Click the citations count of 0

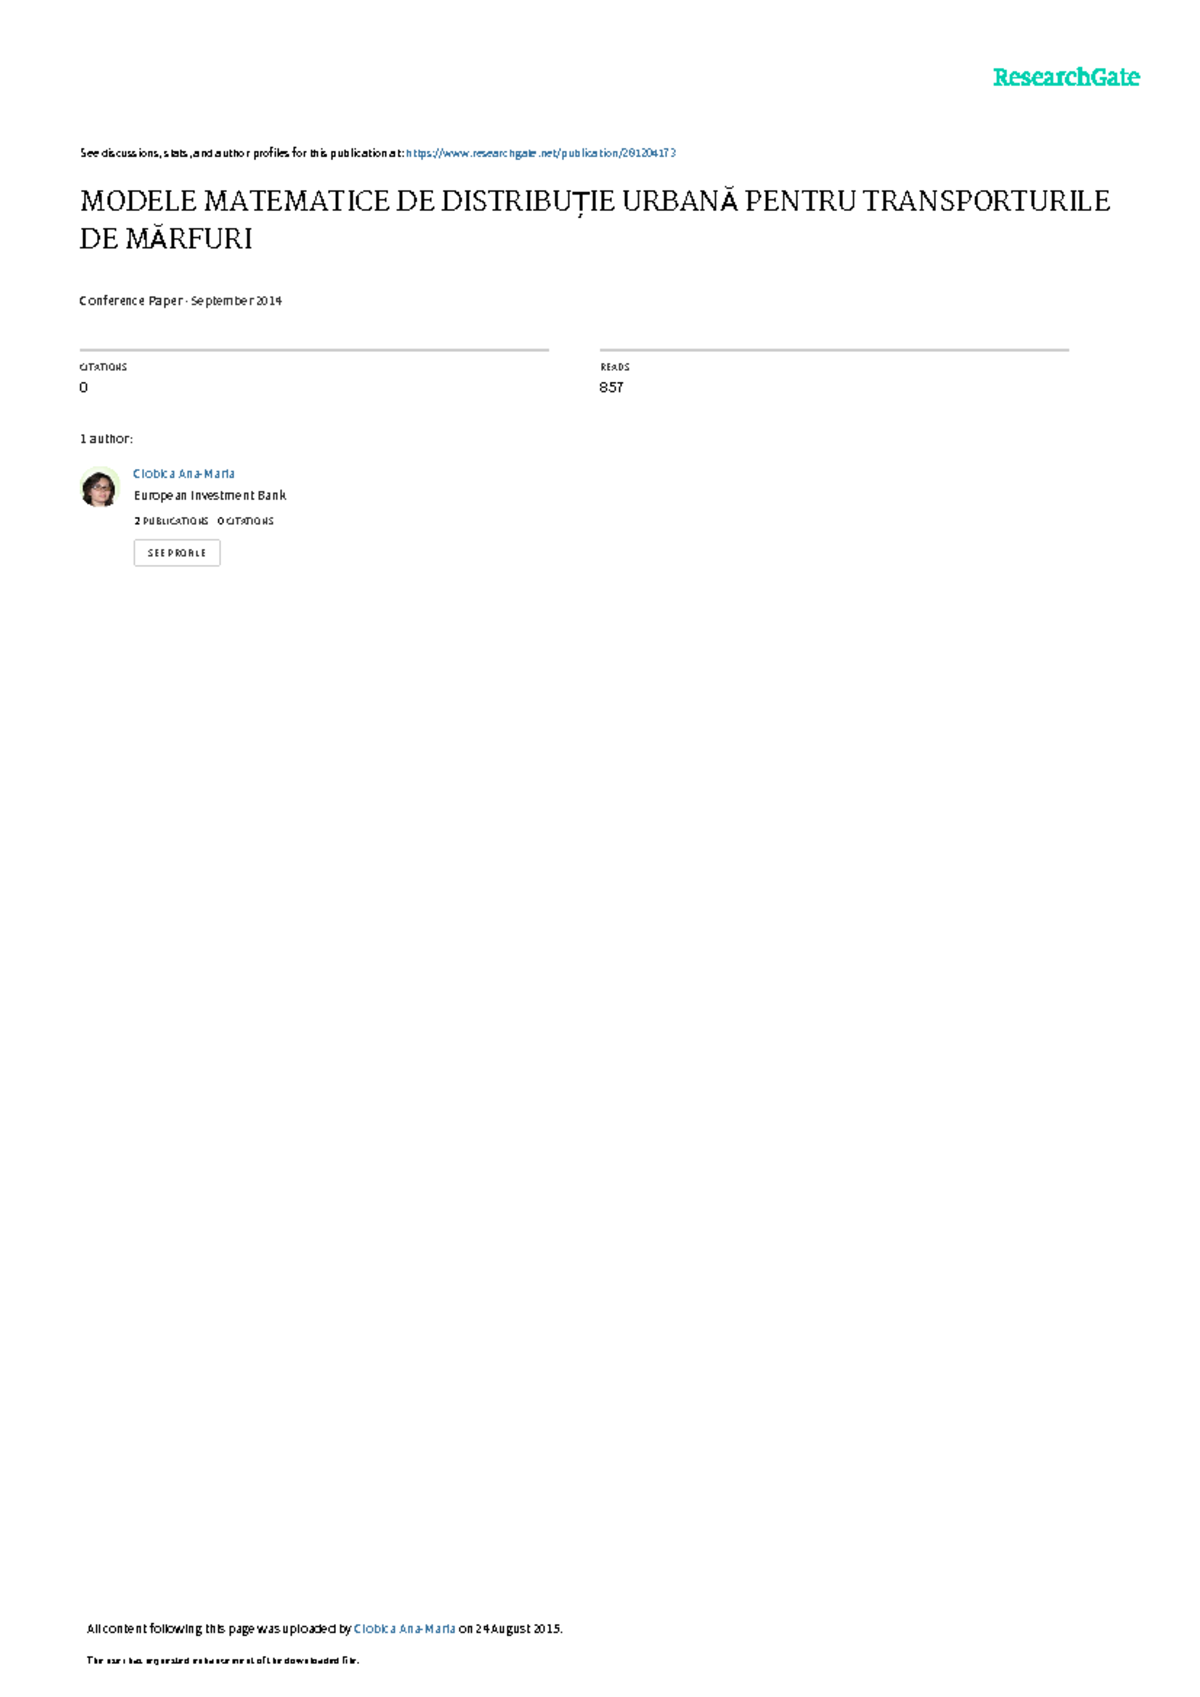[x=84, y=387]
